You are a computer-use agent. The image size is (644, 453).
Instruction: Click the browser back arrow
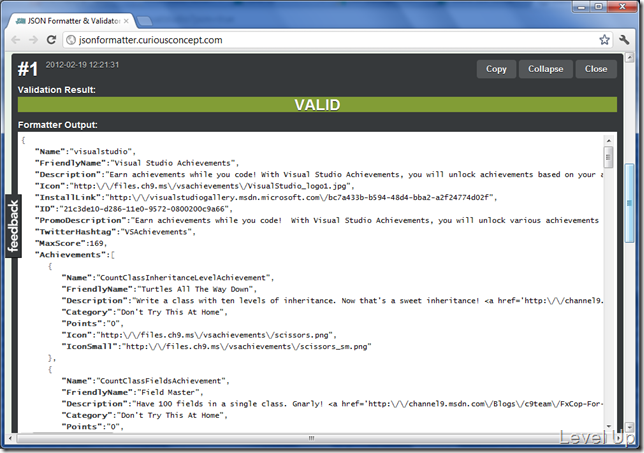[16, 40]
